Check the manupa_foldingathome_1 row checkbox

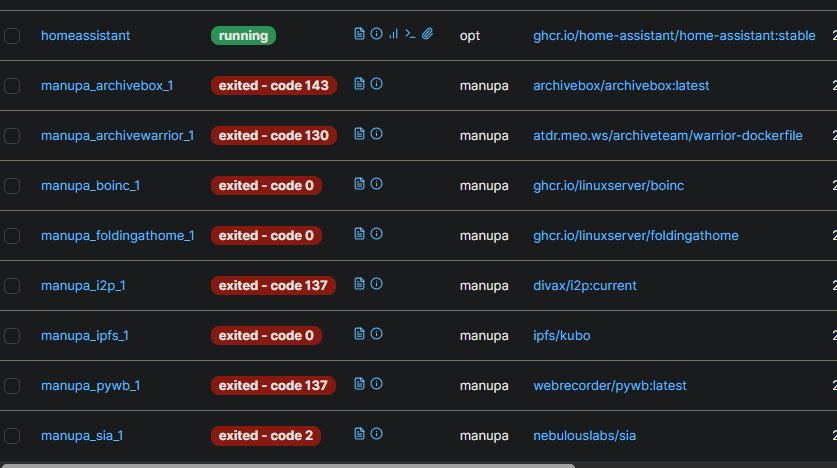point(12,236)
